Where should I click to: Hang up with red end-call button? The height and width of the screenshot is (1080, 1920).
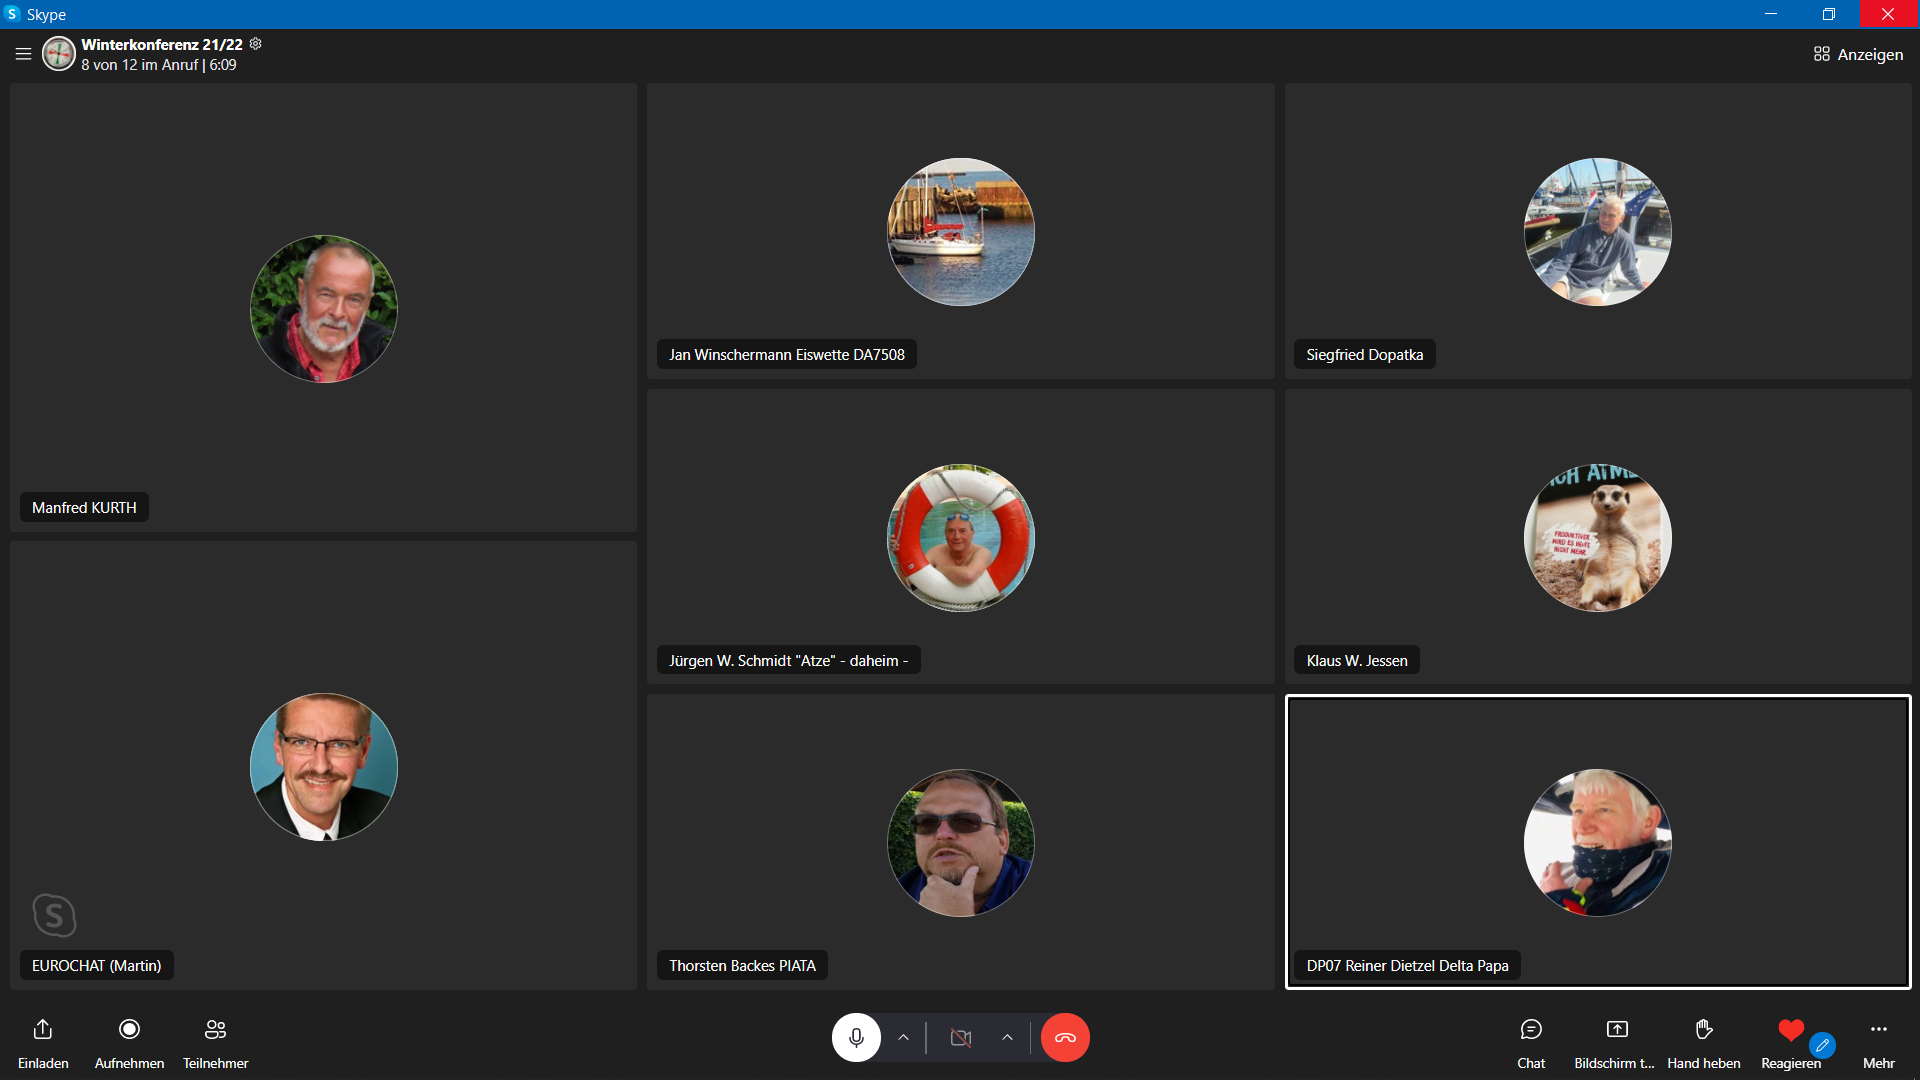coord(1065,1038)
